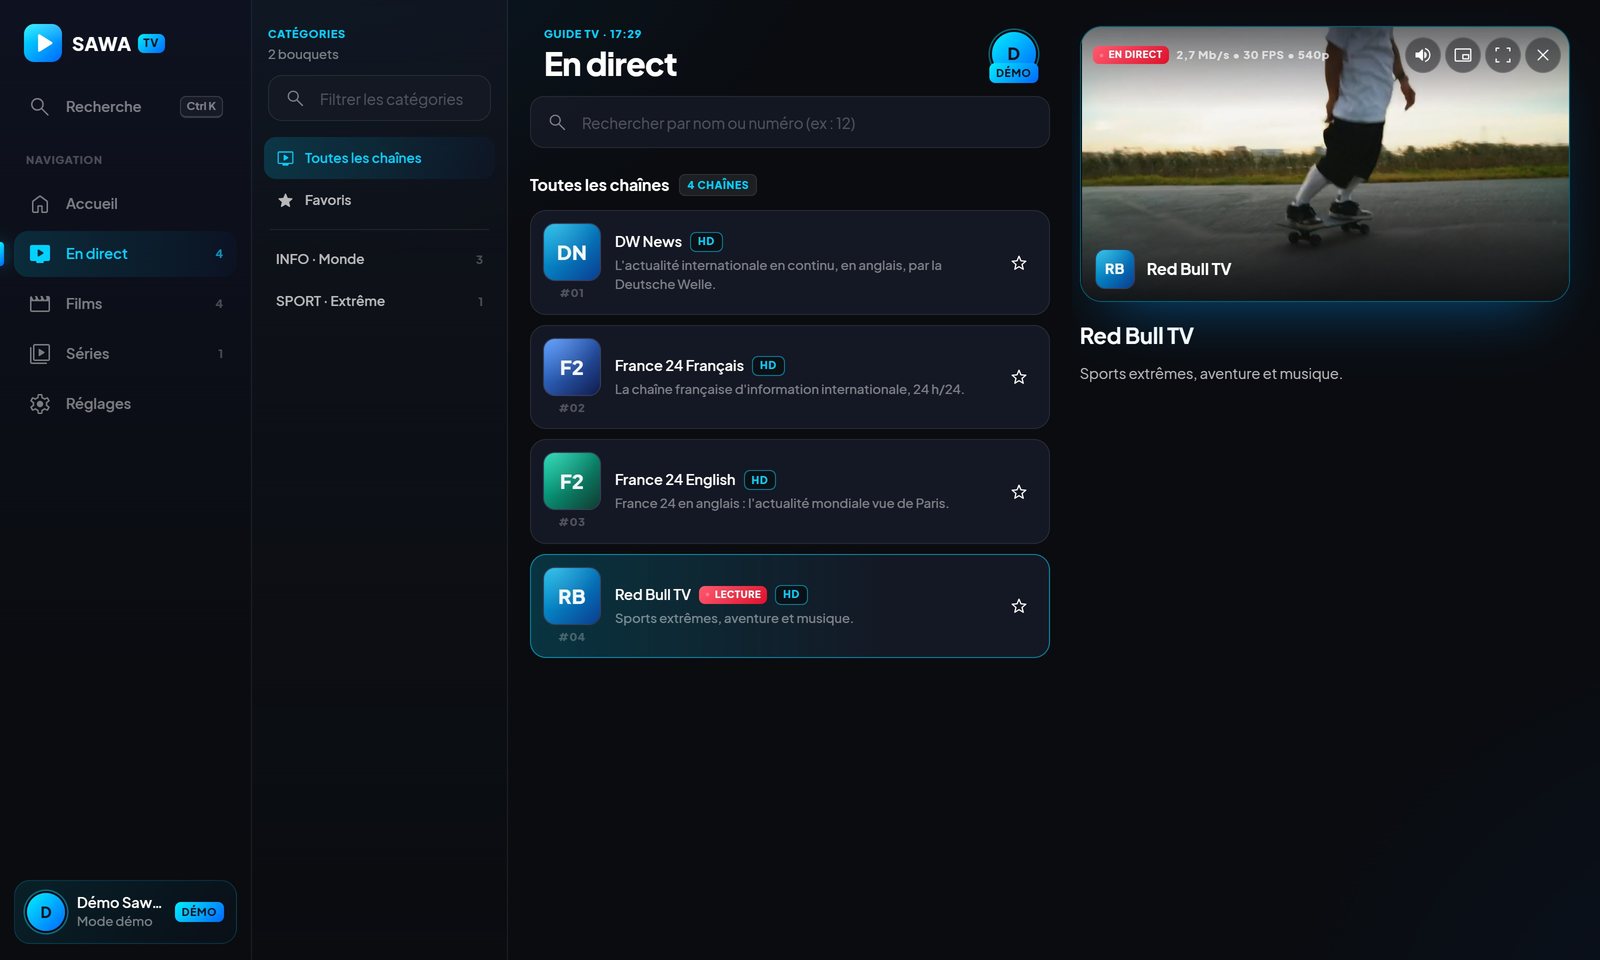Click the 4 CHAÎNES badge
This screenshot has height=960, width=1600.
point(718,185)
